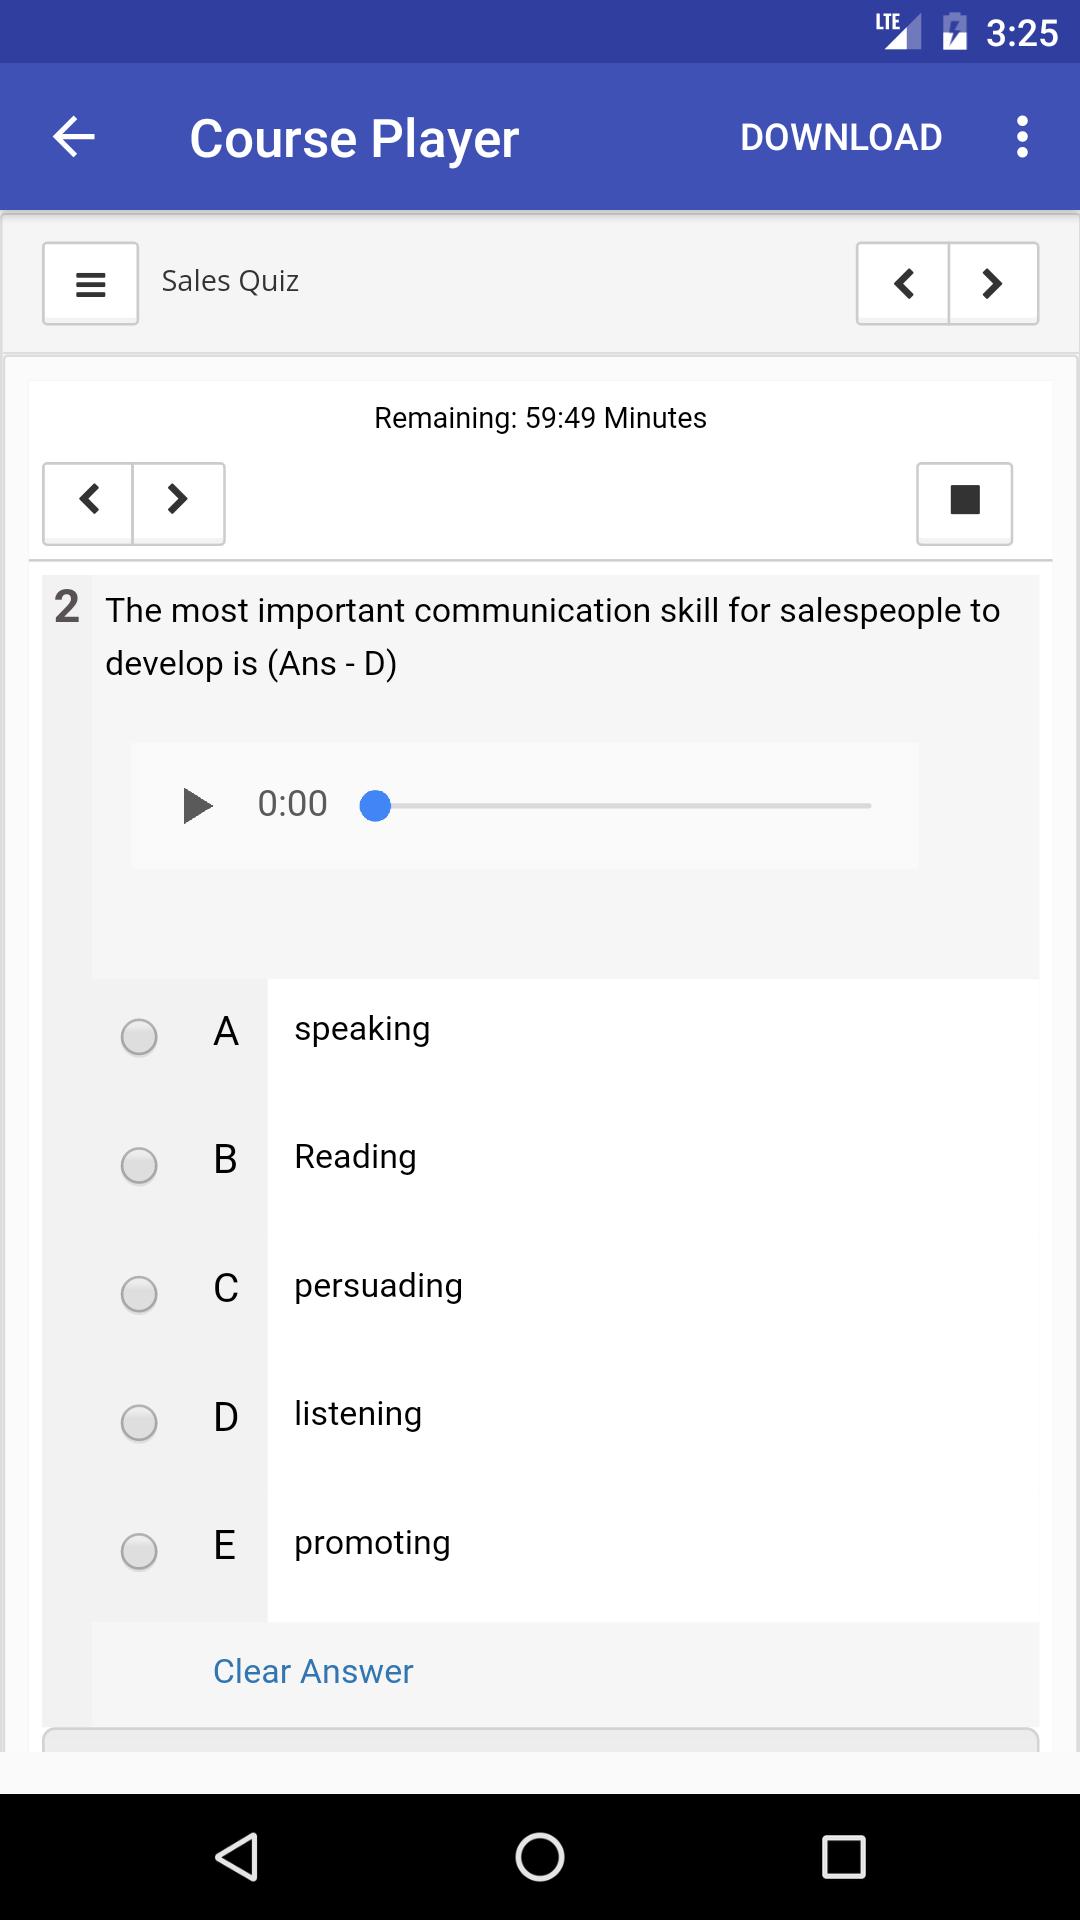This screenshot has height=1920, width=1080.
Task: Open Android recent apps square button
Action: pos(843,1857)
